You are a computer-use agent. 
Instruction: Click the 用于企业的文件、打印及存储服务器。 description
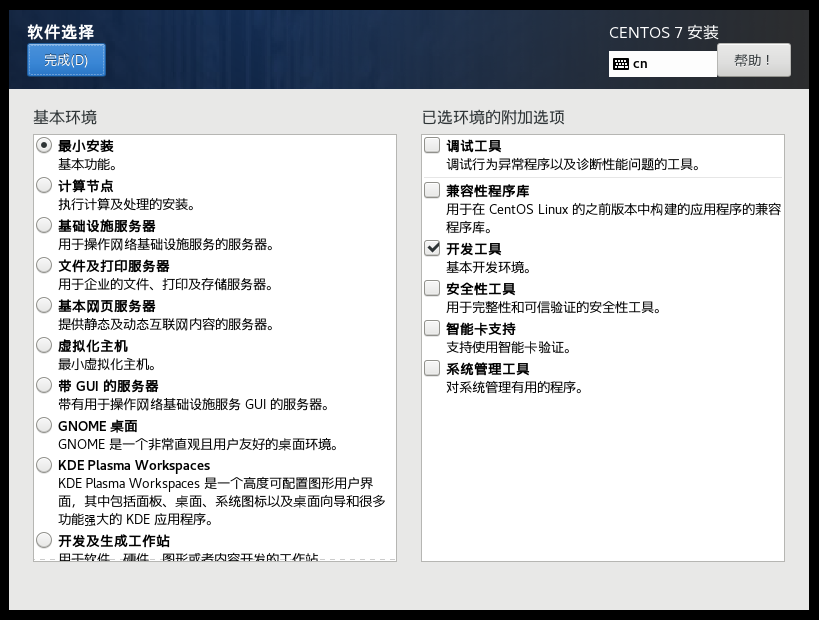[166, 284]
